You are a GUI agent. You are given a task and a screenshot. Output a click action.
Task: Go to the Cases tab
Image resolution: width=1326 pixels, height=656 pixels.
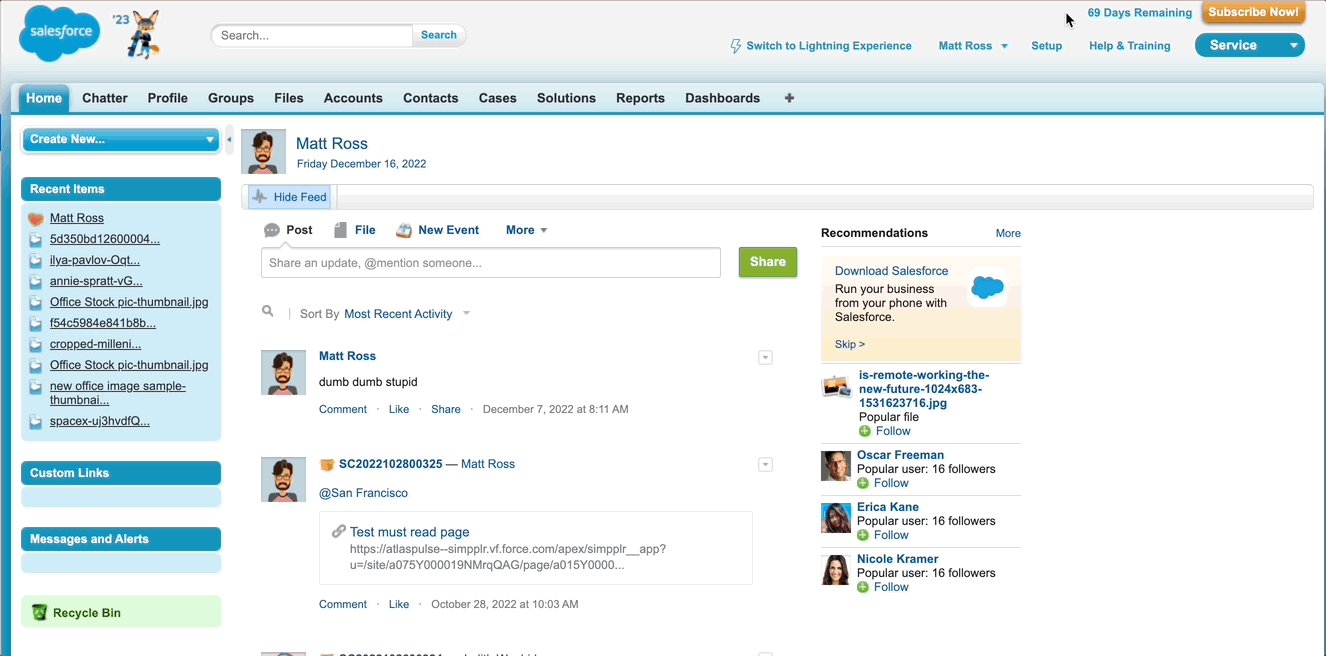(497, 98)
